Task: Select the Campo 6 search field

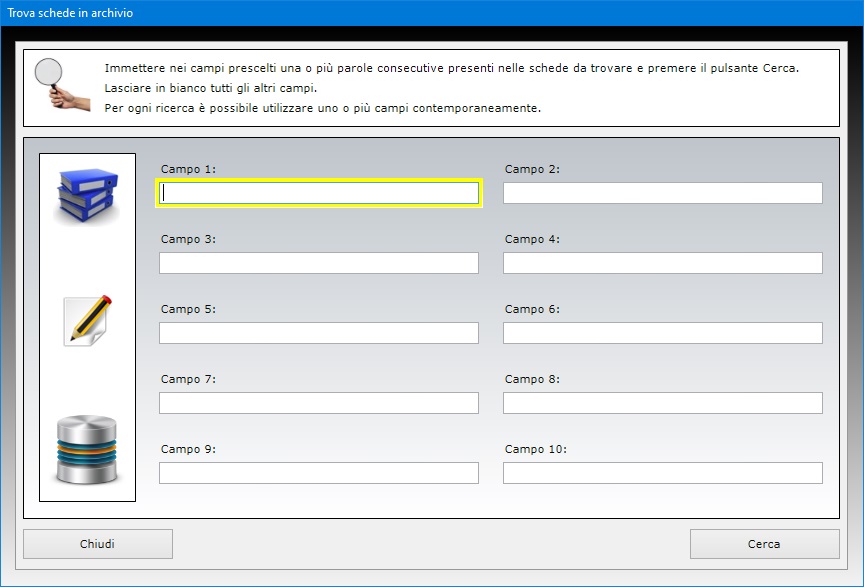Action: [x=663, y=333]
